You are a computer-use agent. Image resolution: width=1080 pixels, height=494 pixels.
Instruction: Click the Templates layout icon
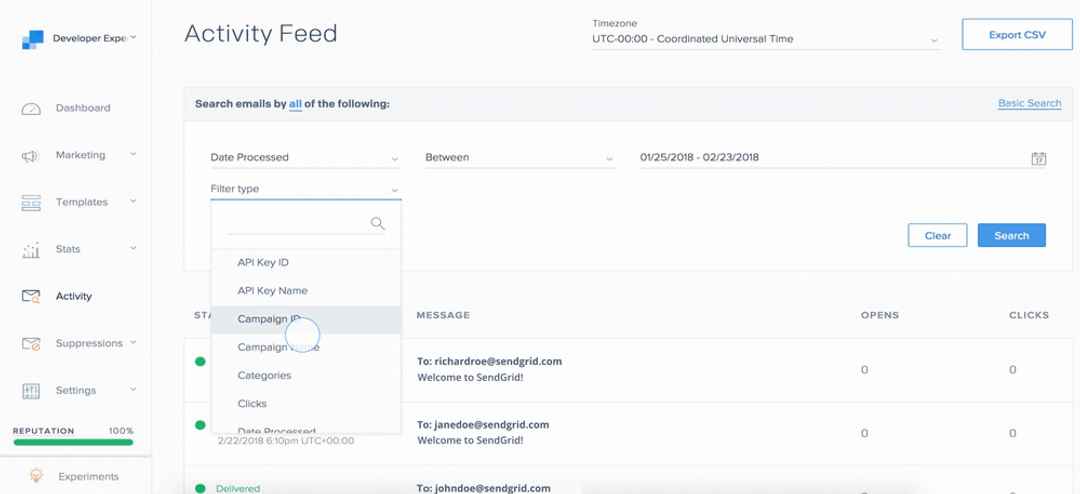[x=31, y=203]
